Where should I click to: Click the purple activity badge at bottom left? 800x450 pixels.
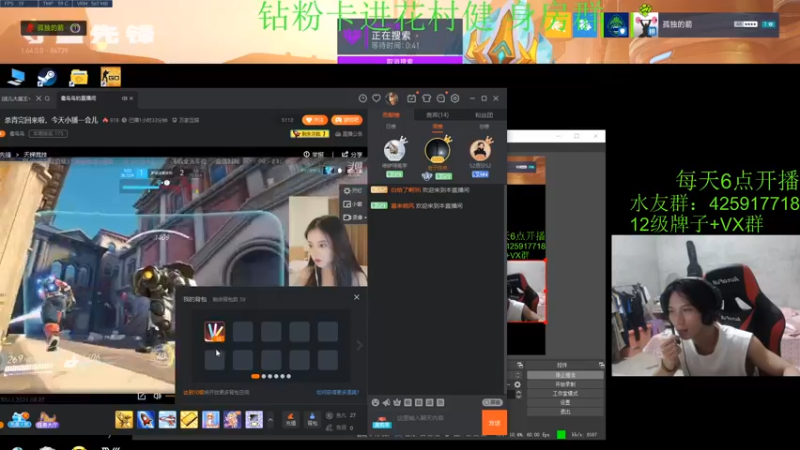pos(47,420)
